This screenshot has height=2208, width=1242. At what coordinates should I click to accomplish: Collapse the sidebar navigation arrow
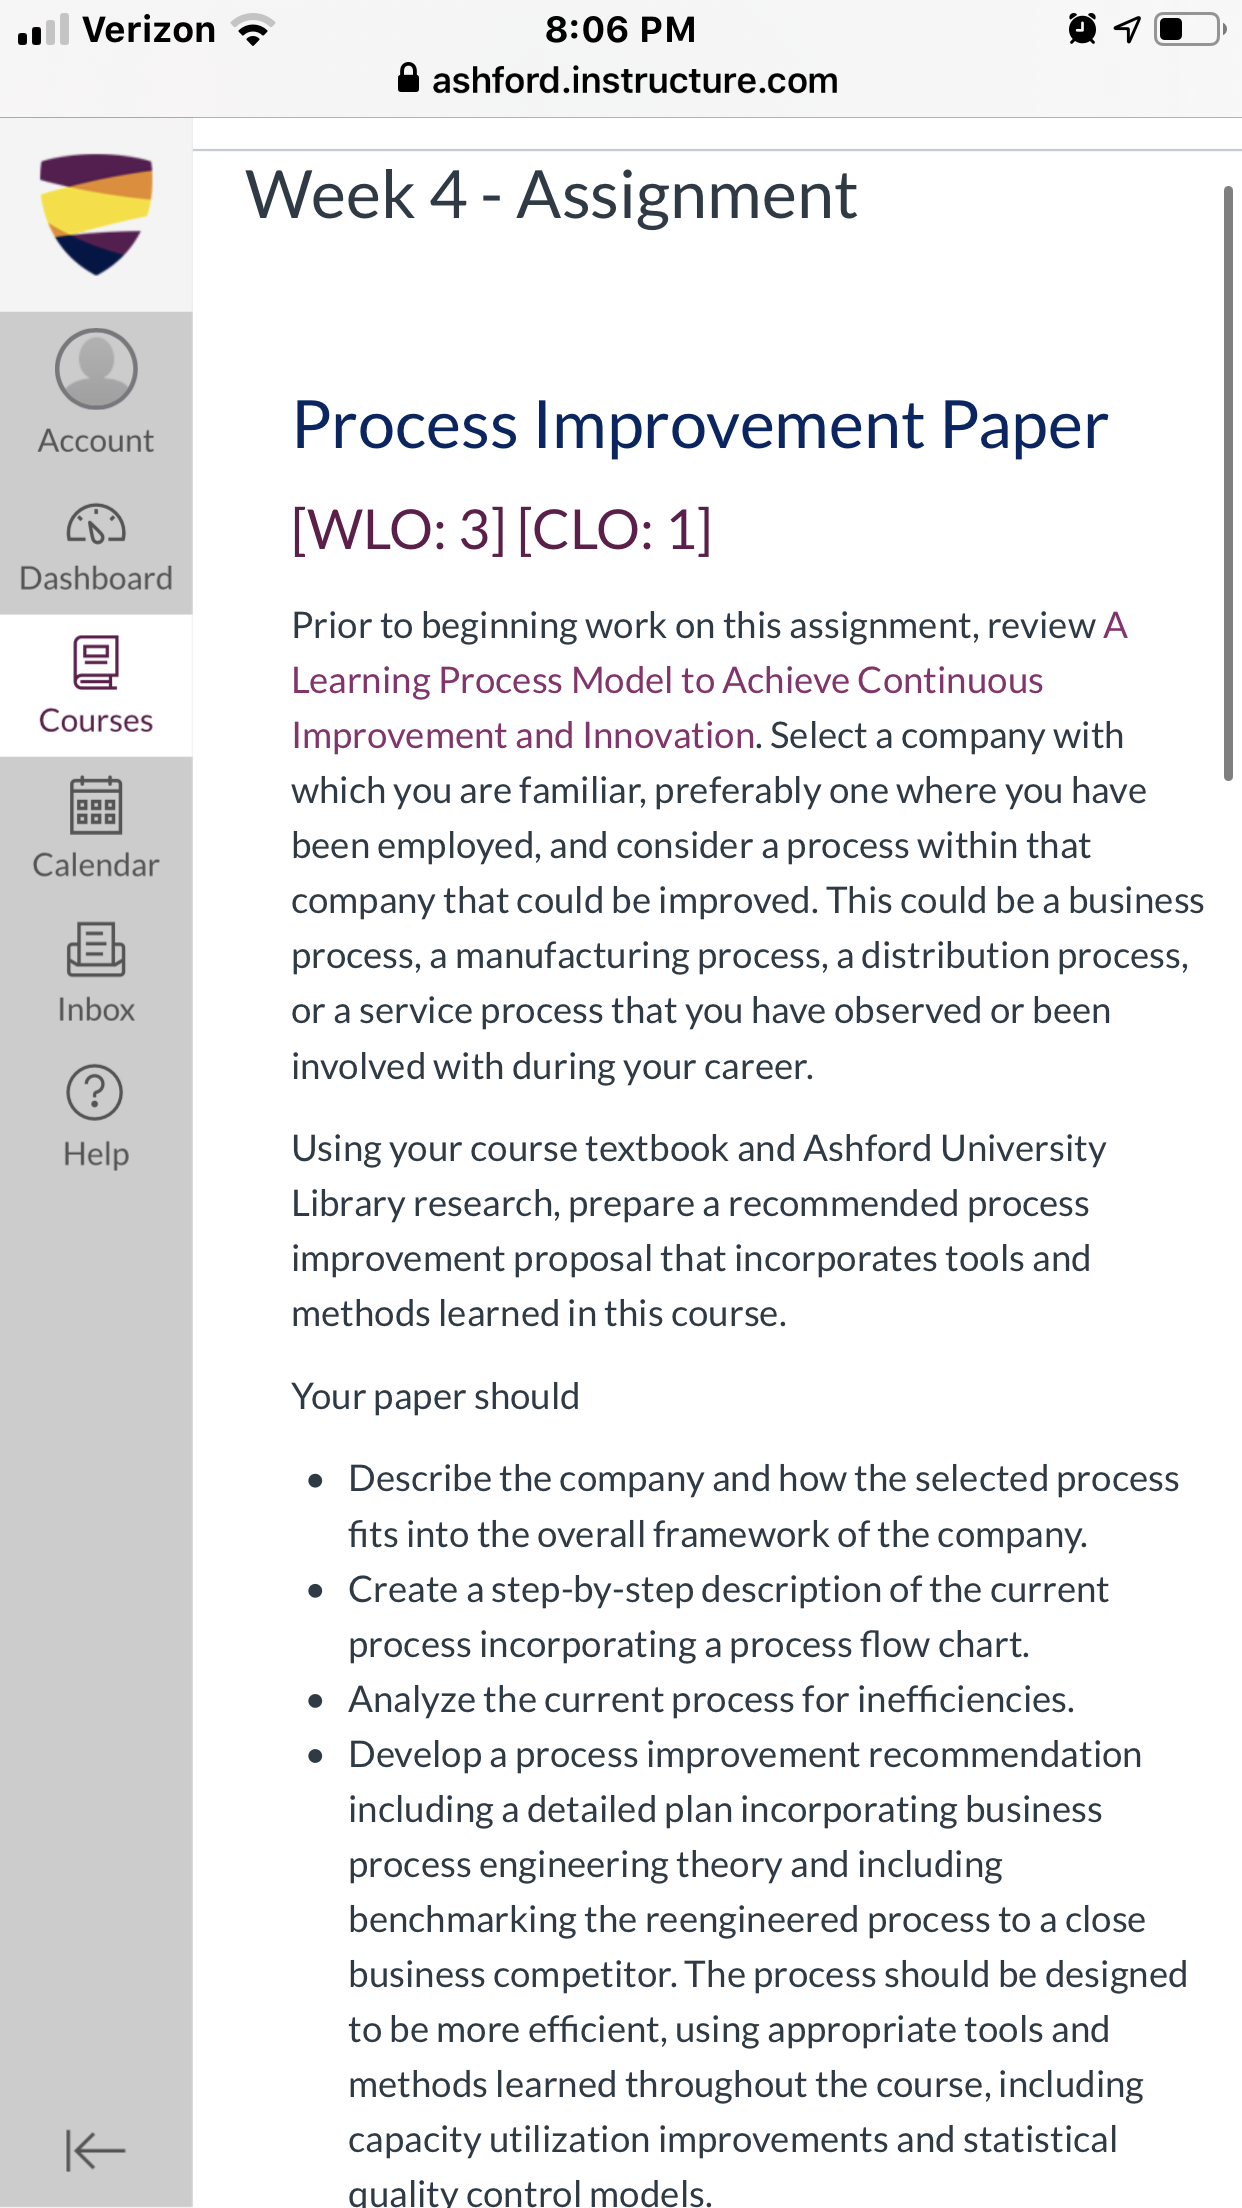click(95, 2150)
